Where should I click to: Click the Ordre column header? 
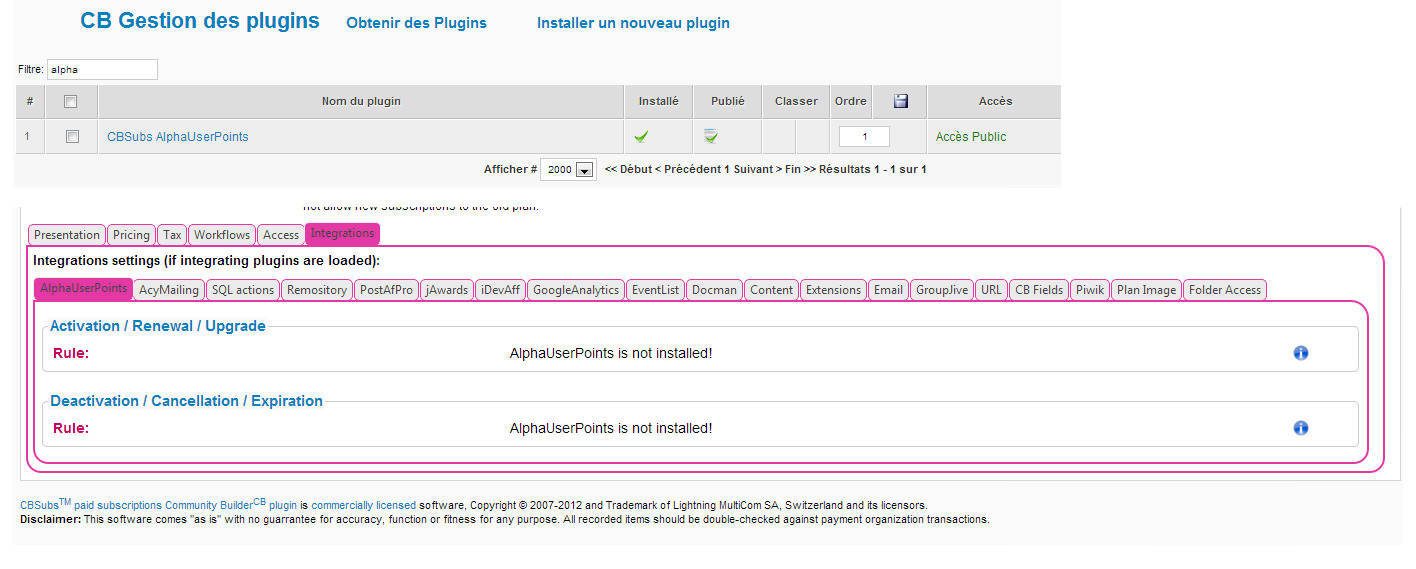(x=850, y=101)
